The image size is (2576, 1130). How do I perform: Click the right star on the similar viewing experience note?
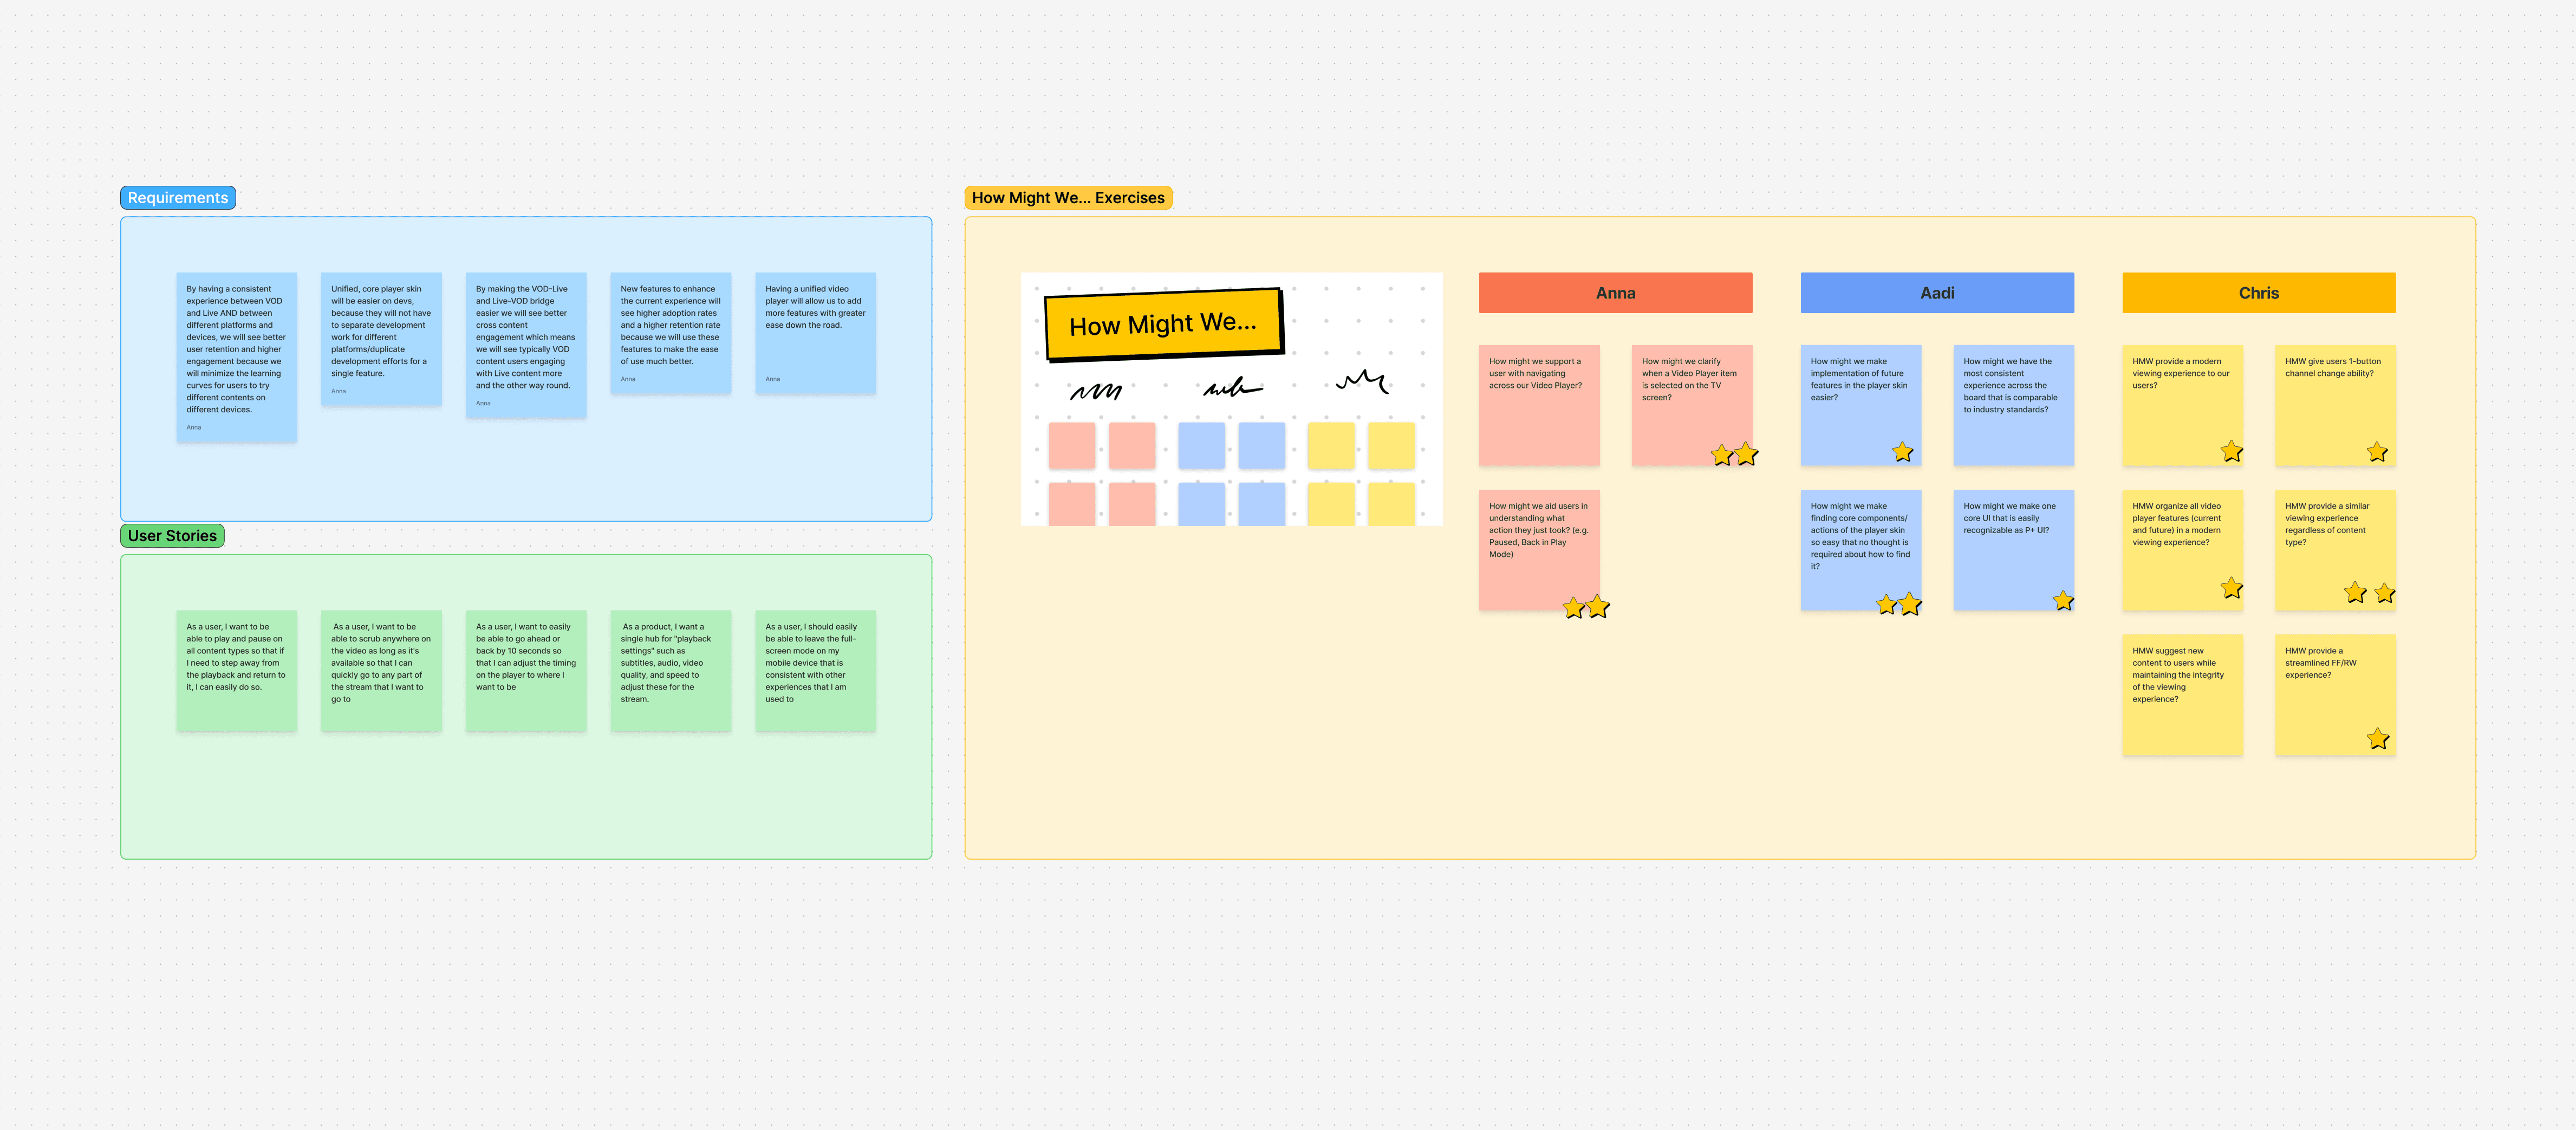click(x=2384, y=593)
